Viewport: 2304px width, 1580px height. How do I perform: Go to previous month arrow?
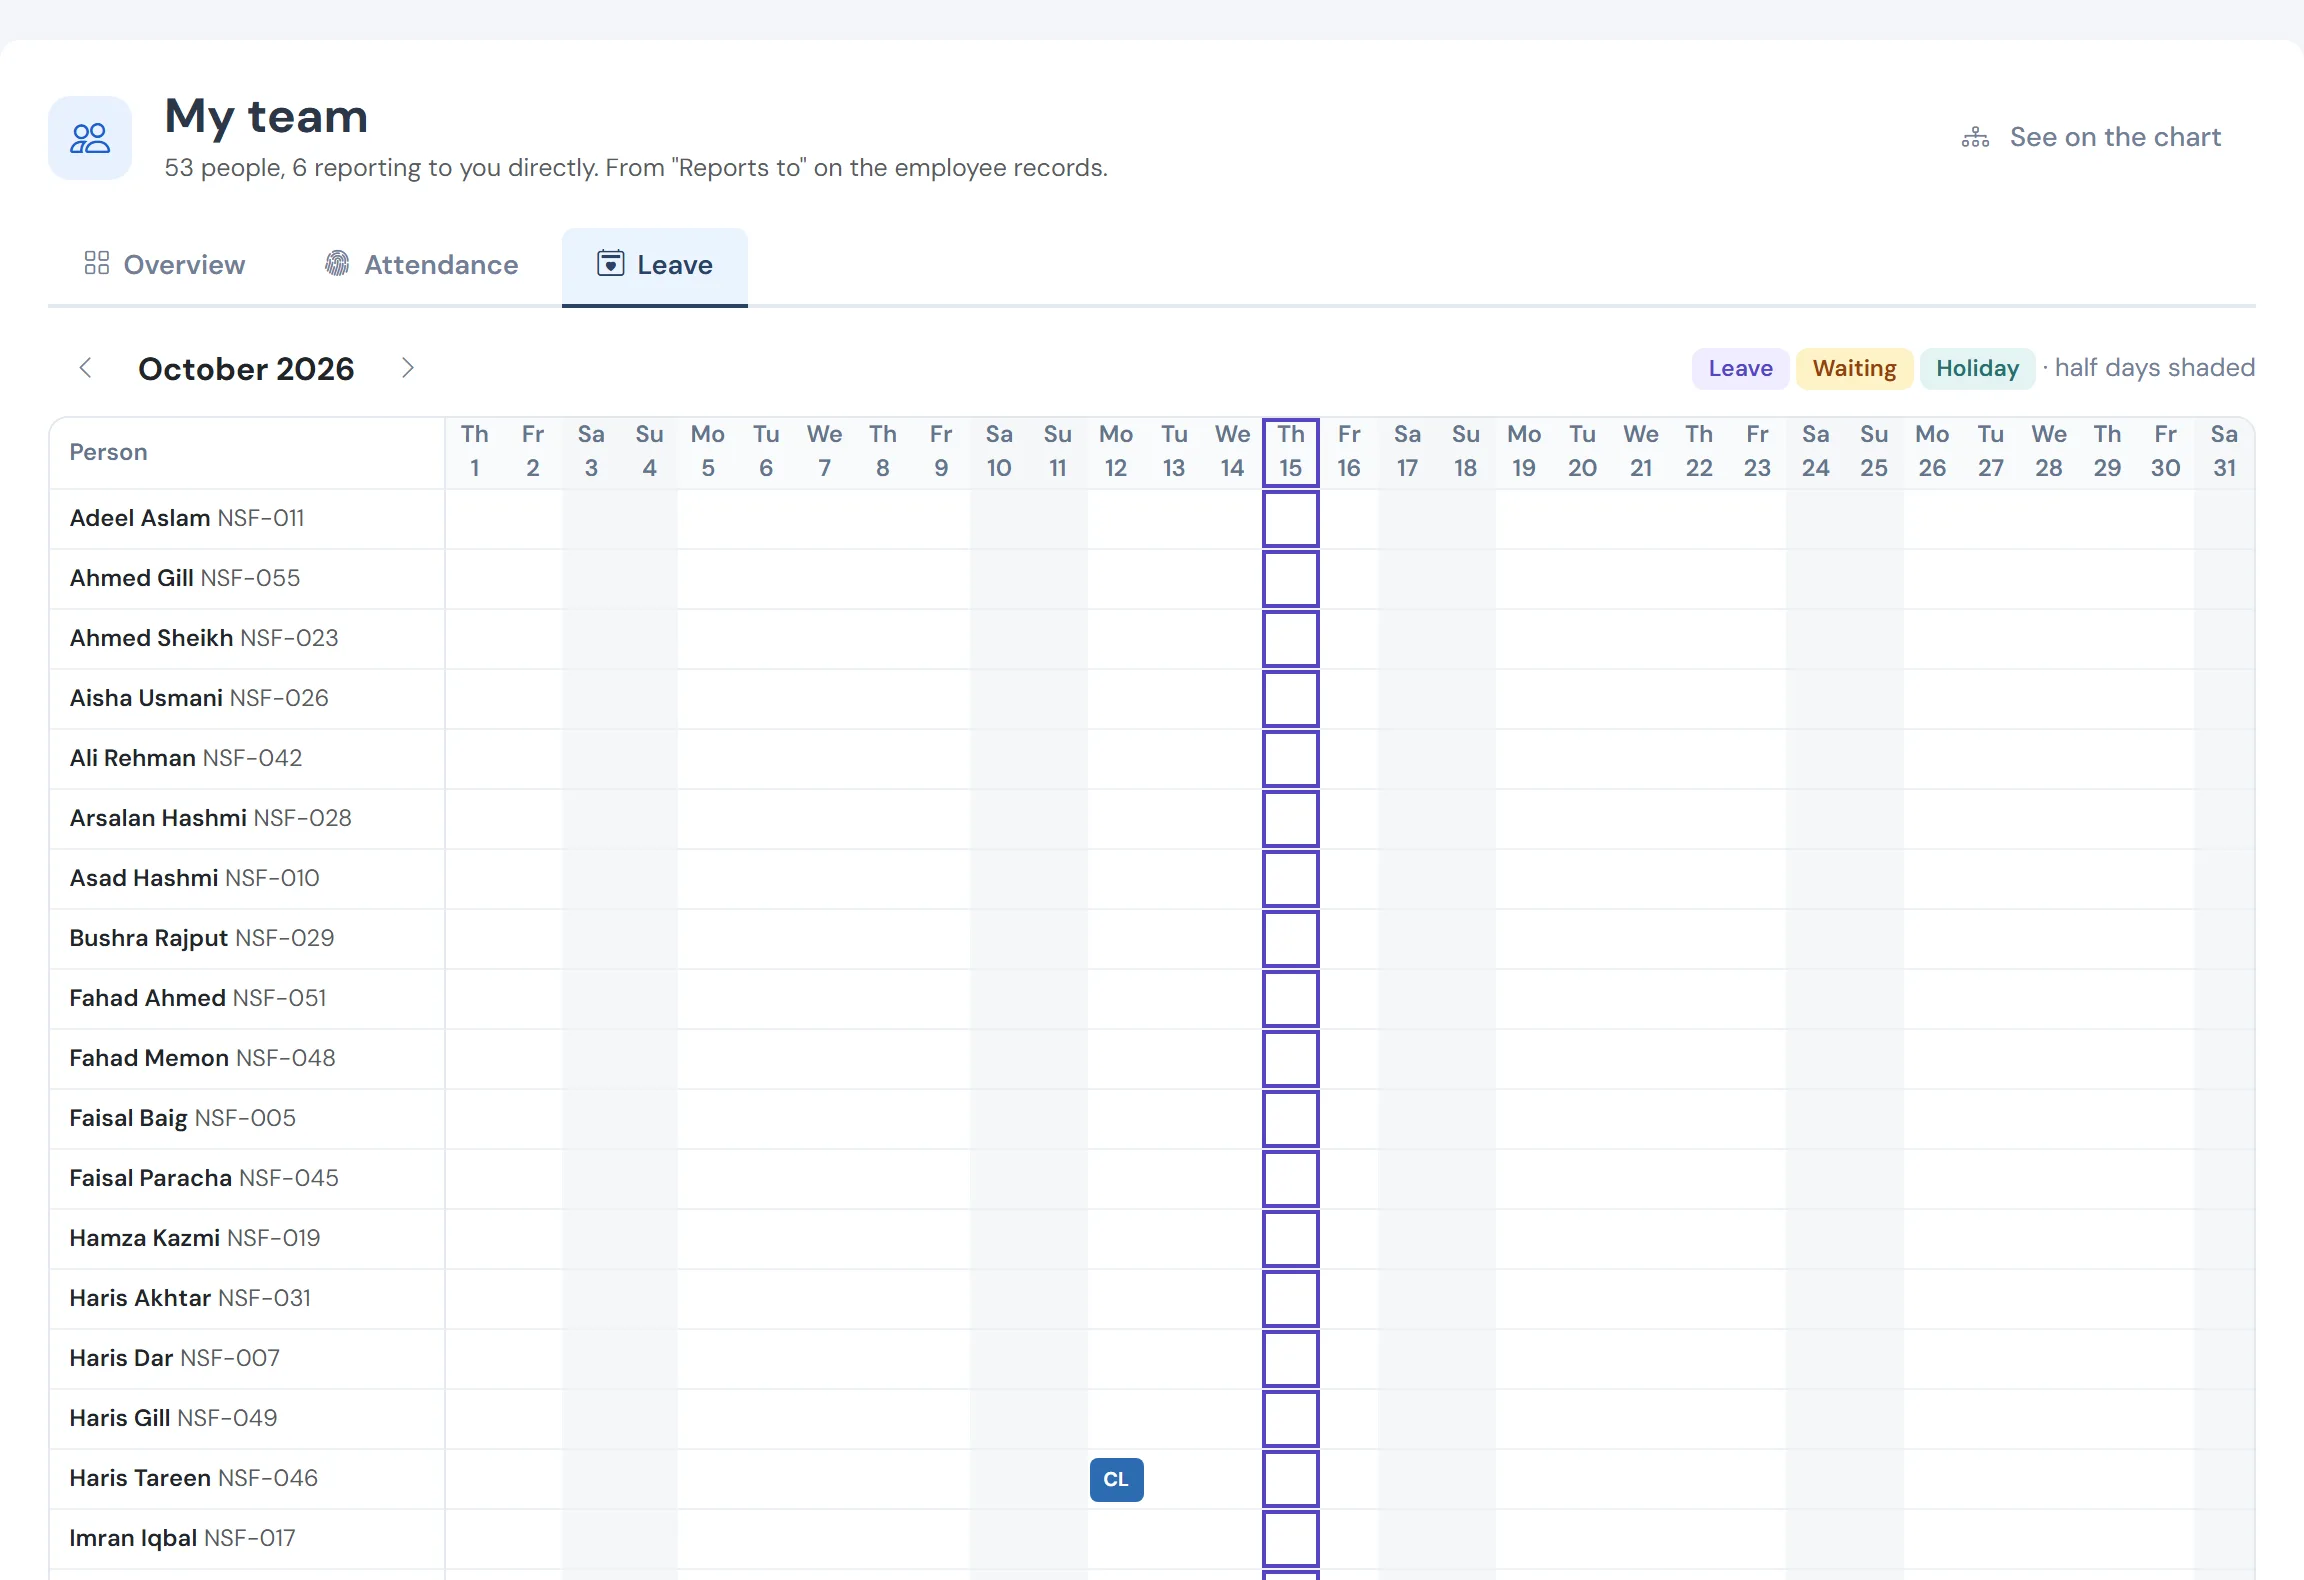click(x=86, y=368)
